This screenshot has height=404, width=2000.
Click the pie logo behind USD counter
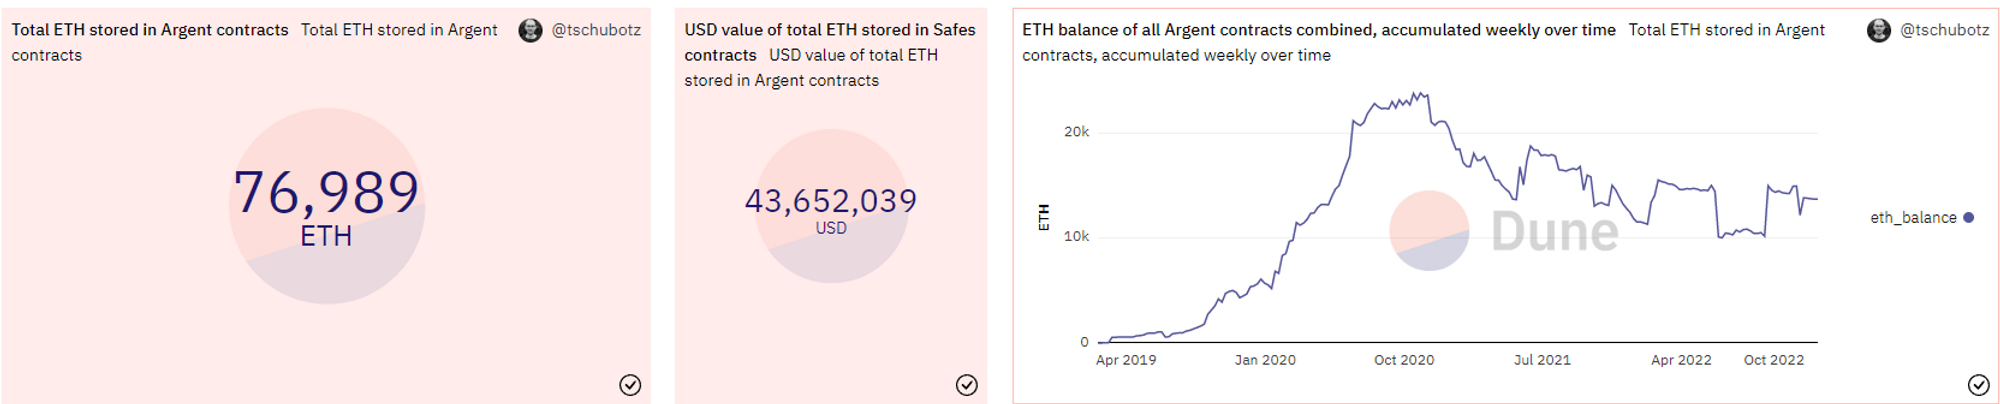(x=831, y=206)
